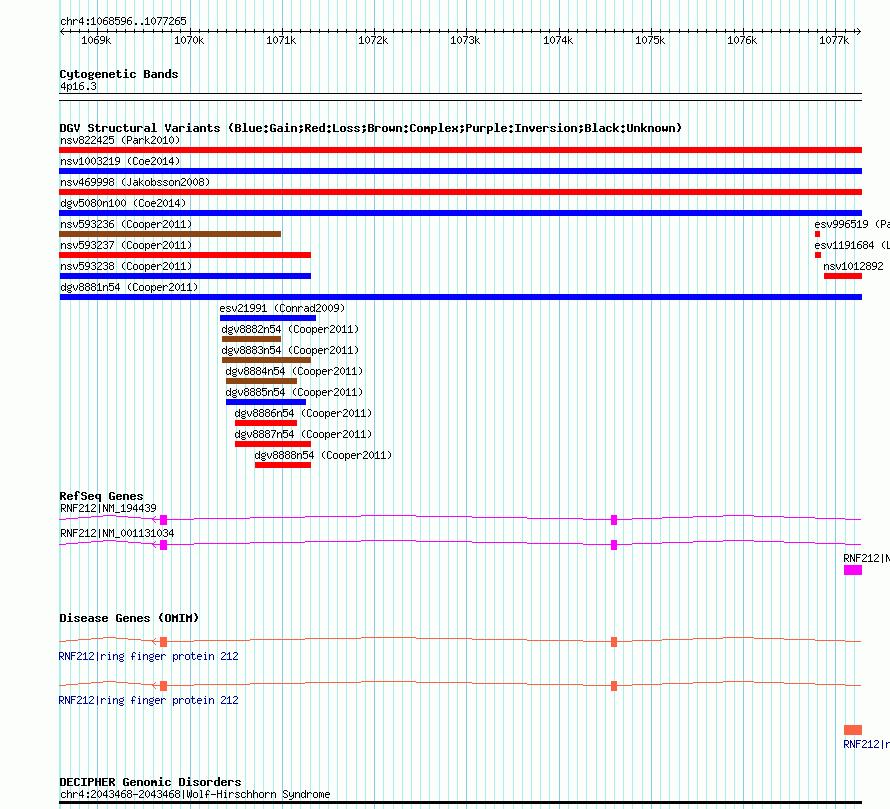Open the second RNF212|ring finger protein 212 link

click(149, 701)
